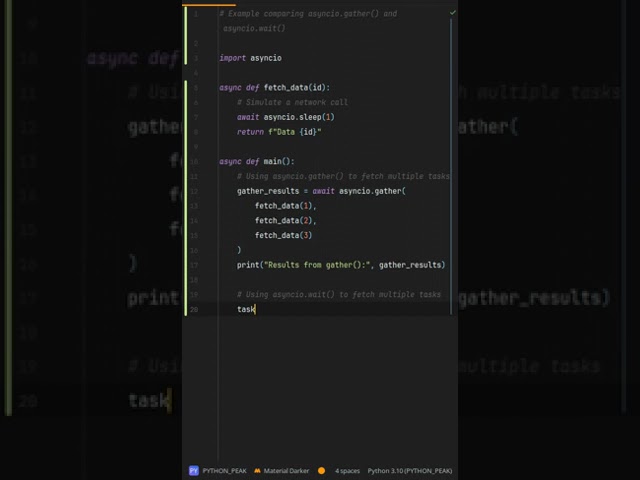Place cursor after the word task
The height and width of the screenshot is (480, 640).
[x=256, y=309]
